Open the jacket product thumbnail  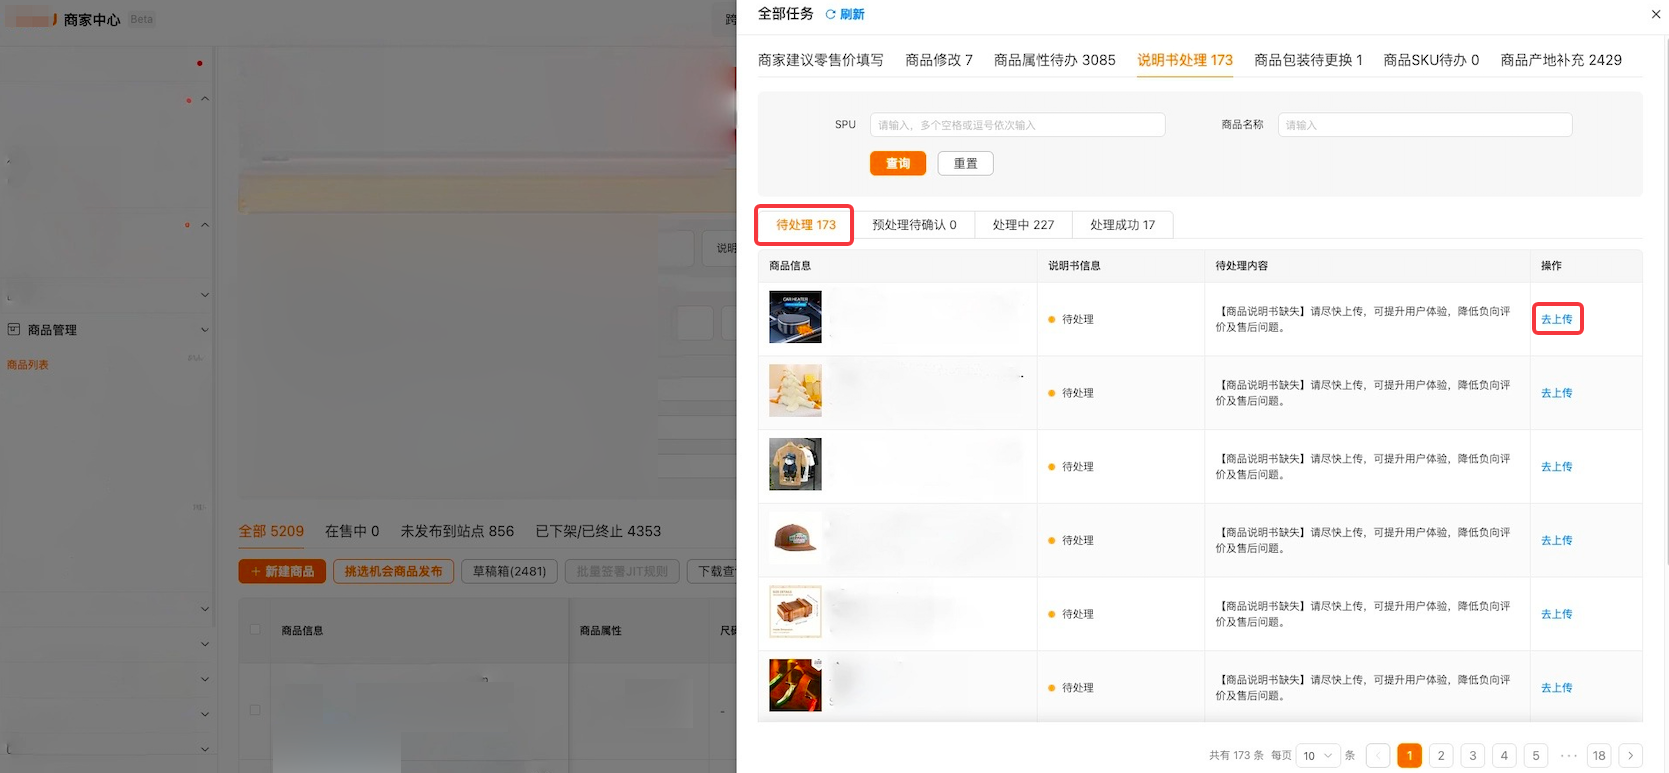(x=795, y=464)
